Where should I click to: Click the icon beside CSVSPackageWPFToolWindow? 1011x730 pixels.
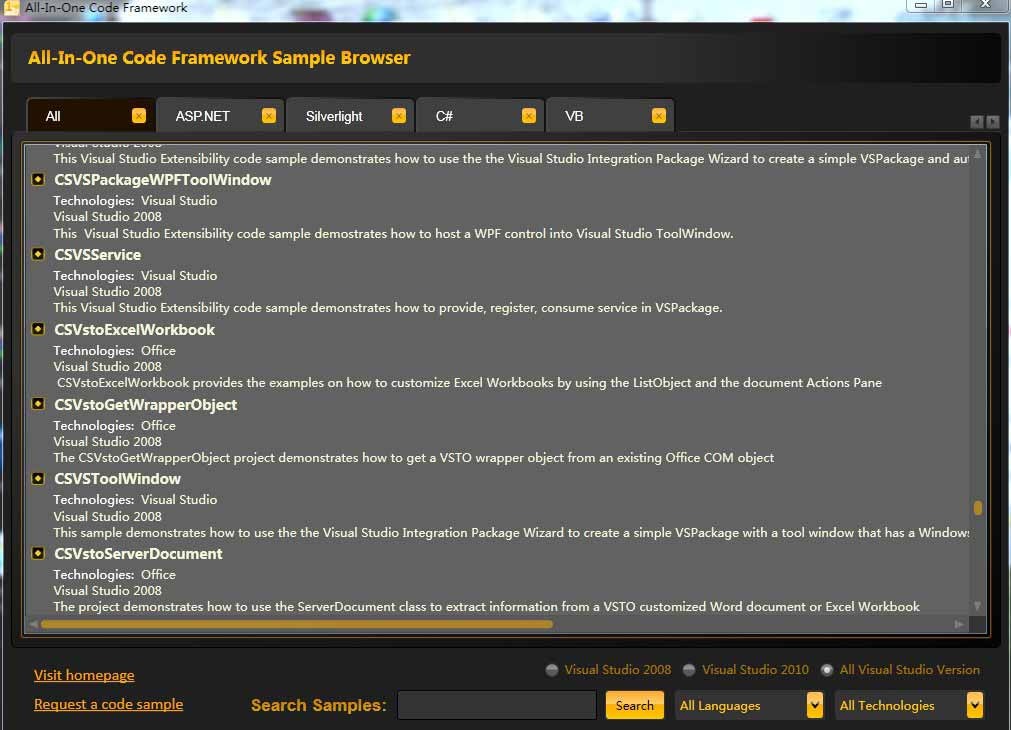point(38,180)
